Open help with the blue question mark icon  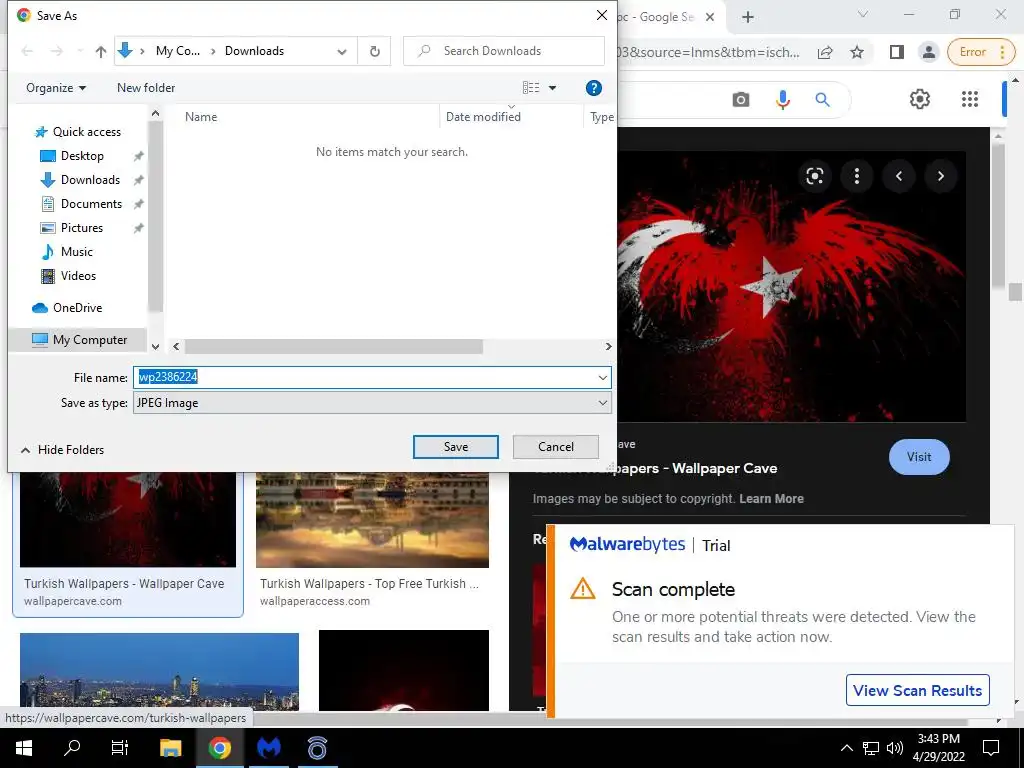593,88
